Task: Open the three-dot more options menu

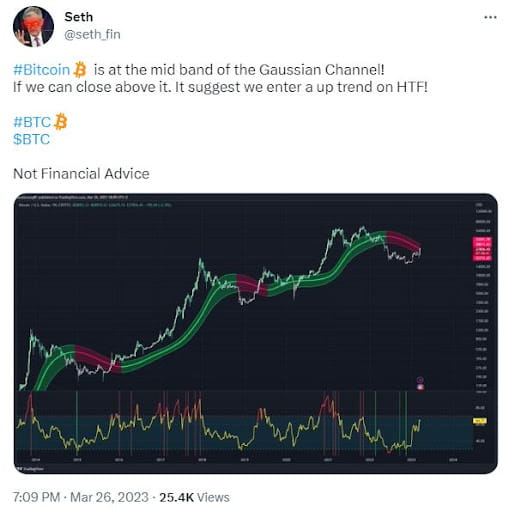Action: (x=490, y=18)
